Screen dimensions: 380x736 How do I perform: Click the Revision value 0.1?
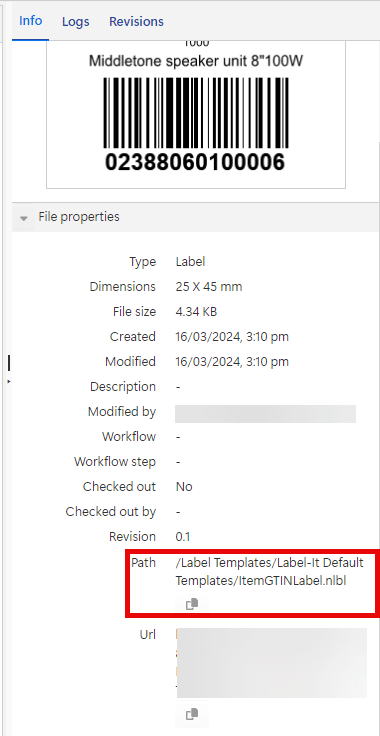(183, 537)
